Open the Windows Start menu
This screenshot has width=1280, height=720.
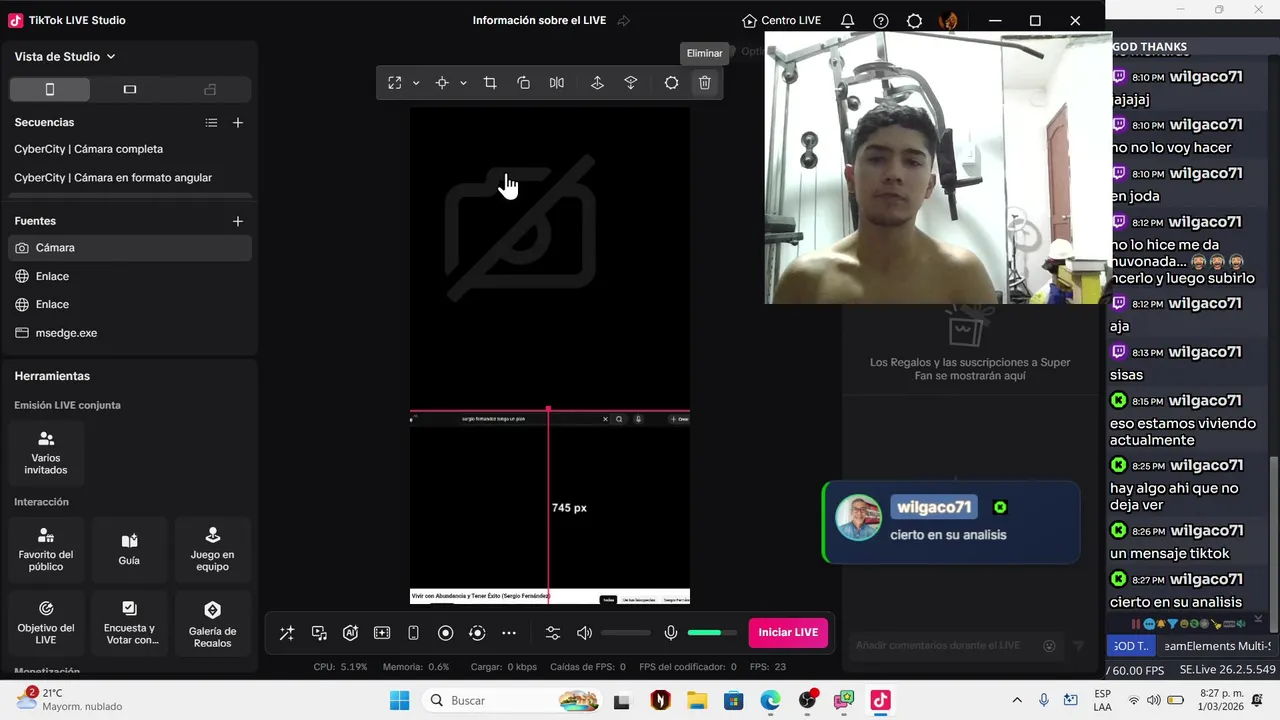(x=399, y=701)
